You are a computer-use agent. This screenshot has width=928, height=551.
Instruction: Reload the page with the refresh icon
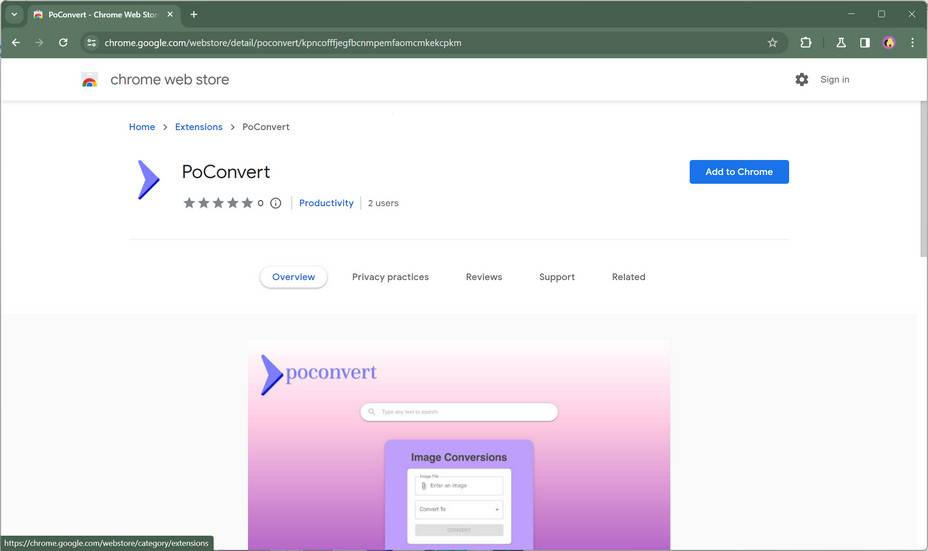point(63,43)
